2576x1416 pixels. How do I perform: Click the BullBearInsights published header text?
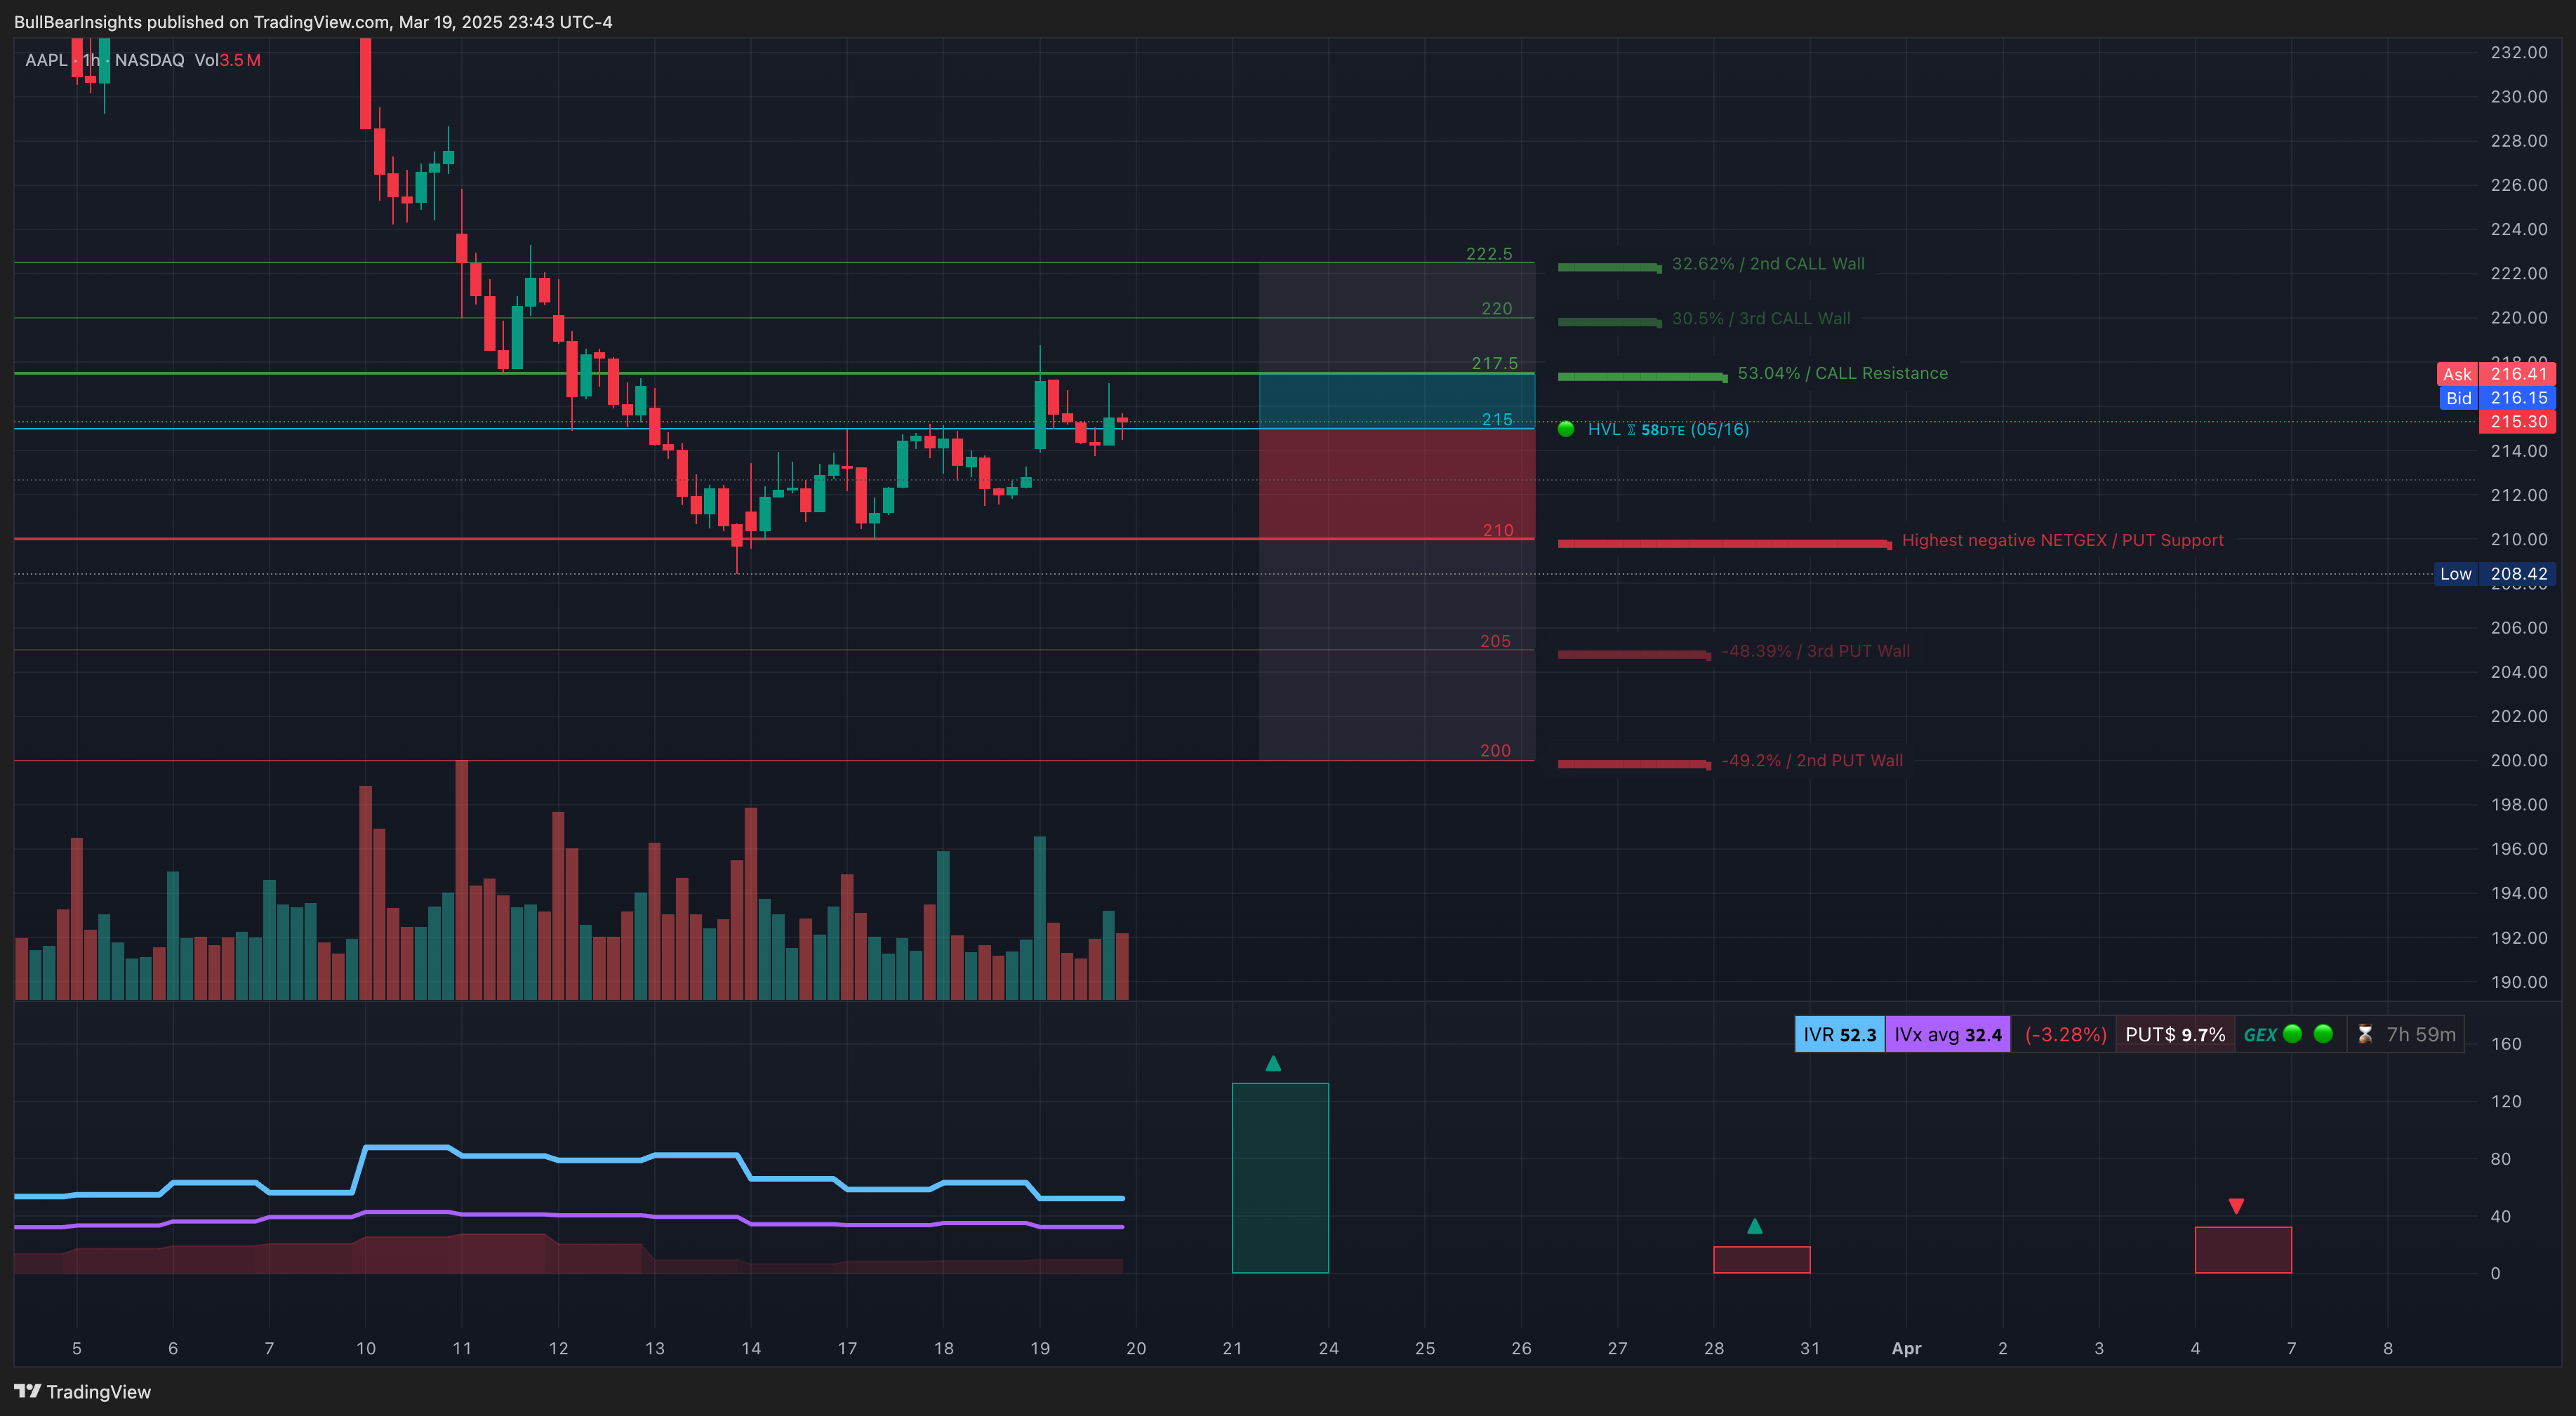pyautogui.click(x=313, y=22)
